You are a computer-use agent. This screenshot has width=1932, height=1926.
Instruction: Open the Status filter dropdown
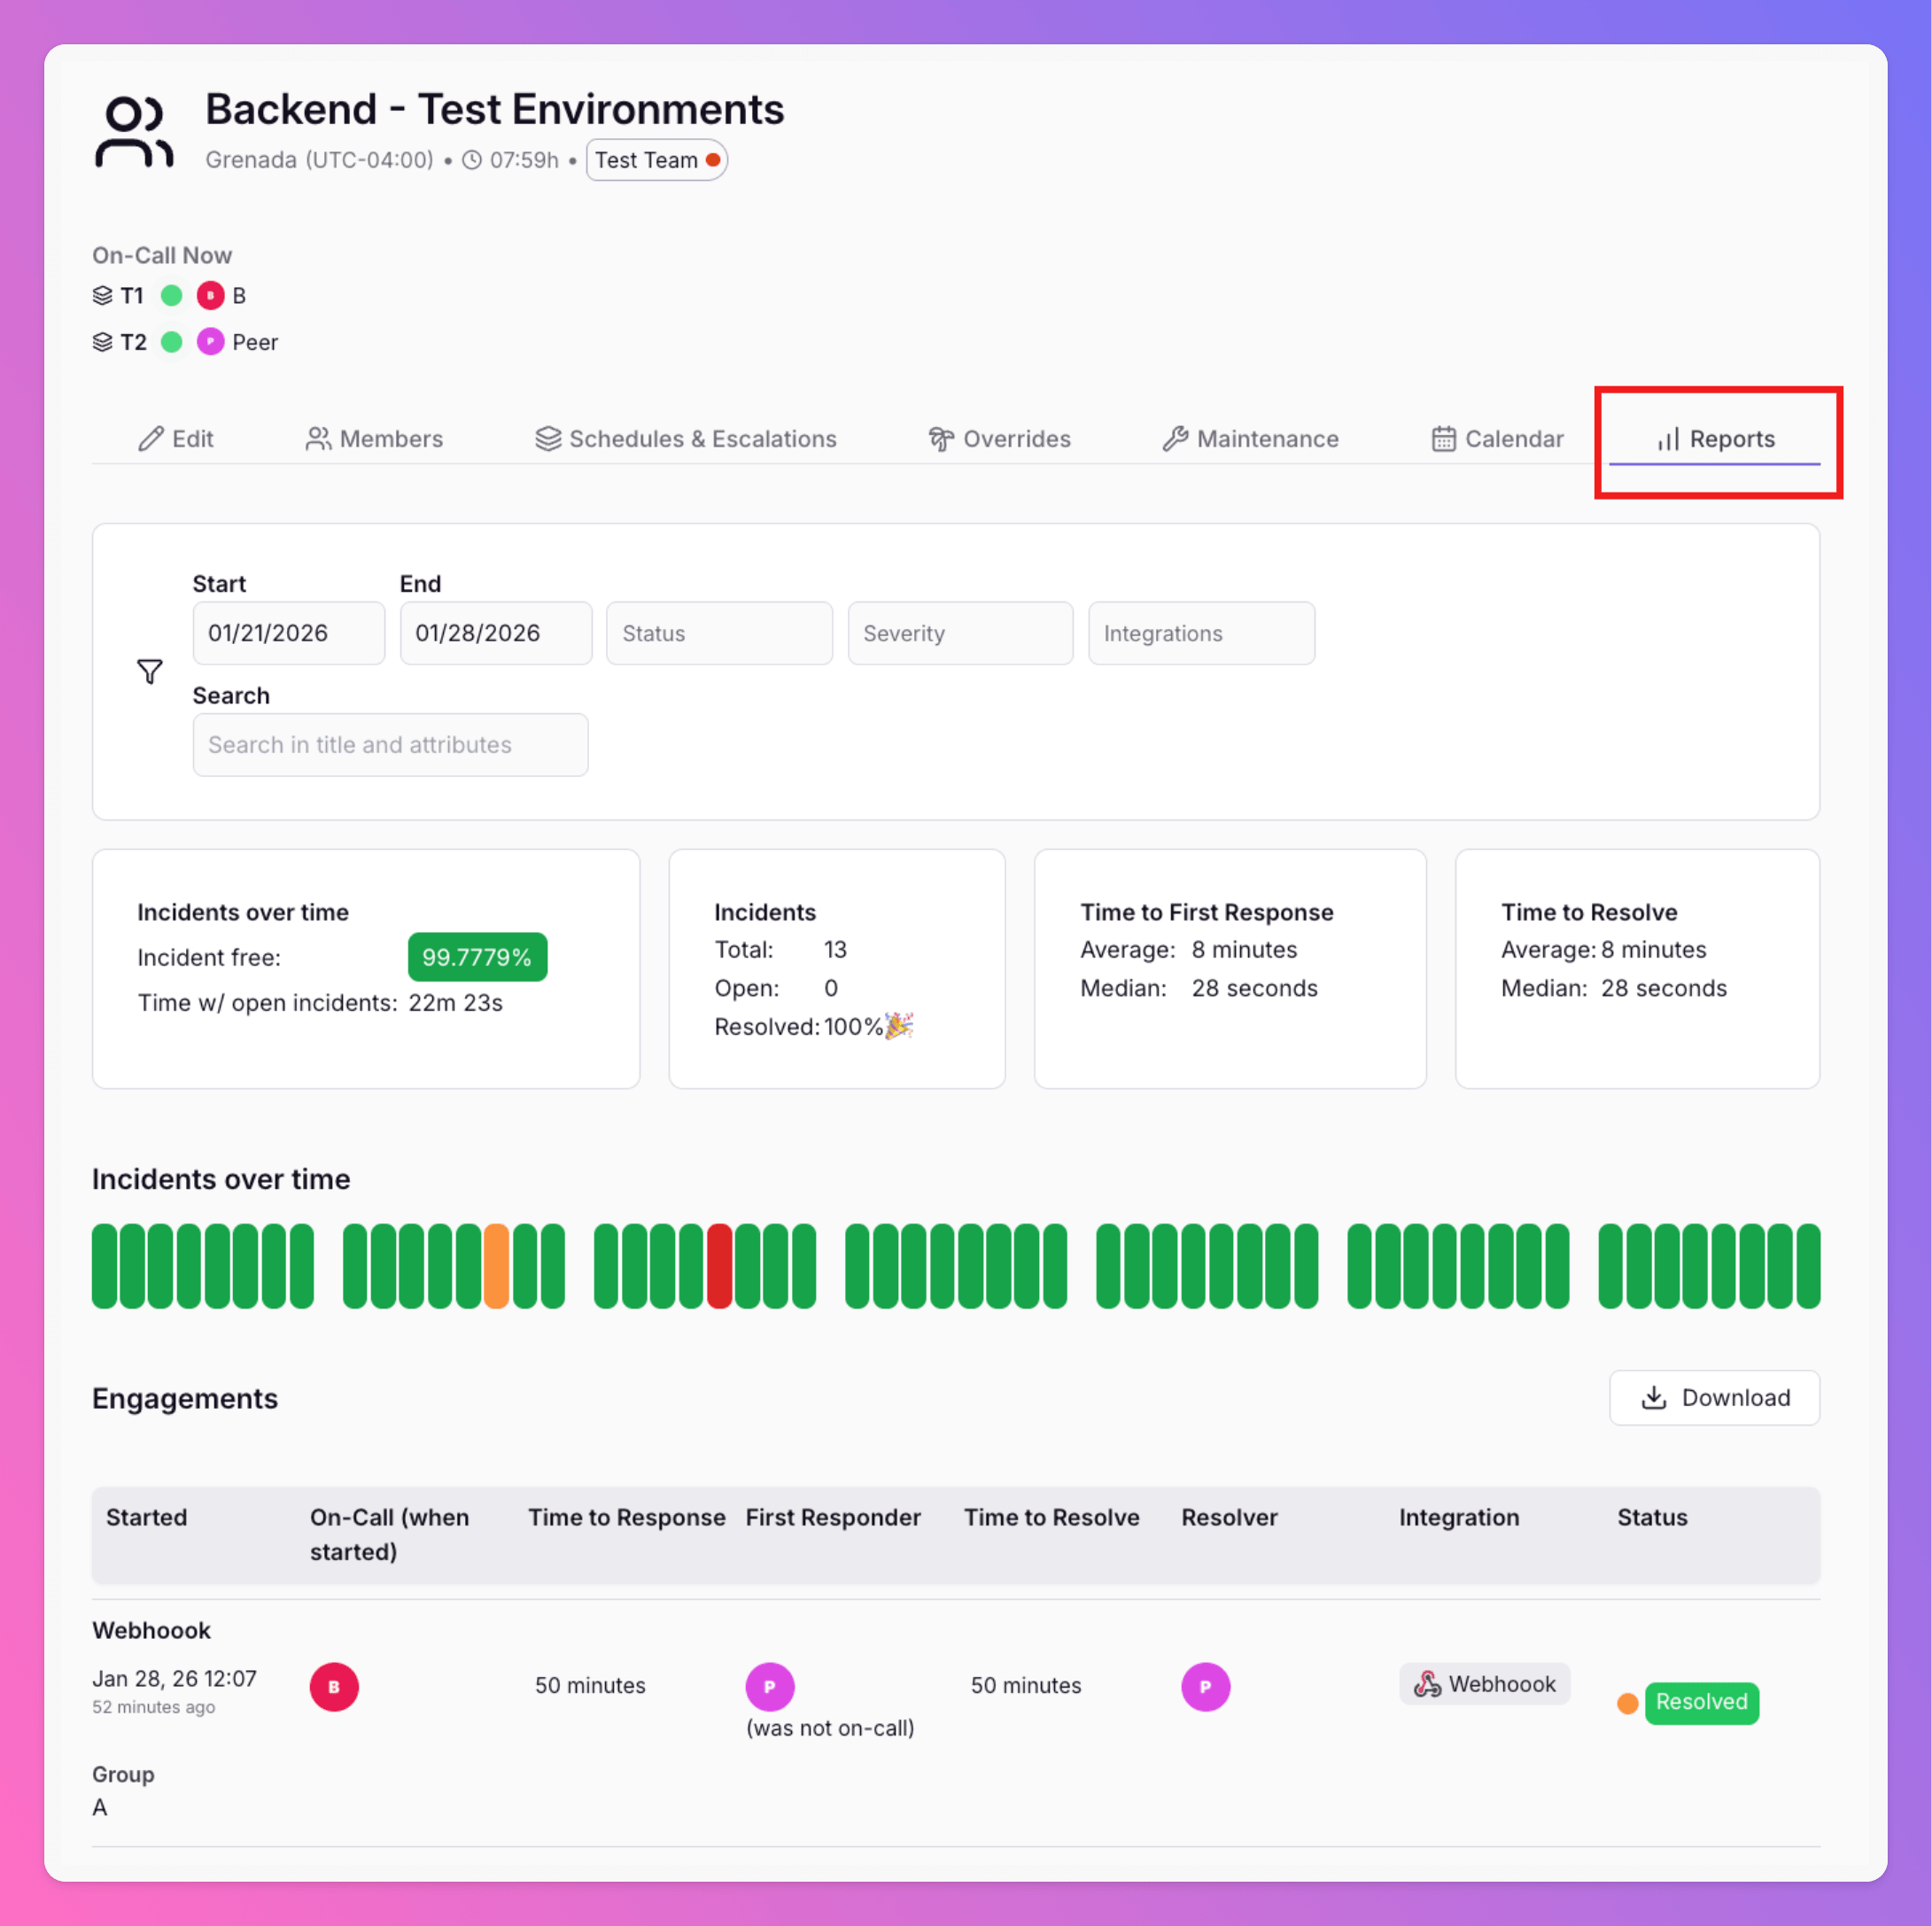719,633
